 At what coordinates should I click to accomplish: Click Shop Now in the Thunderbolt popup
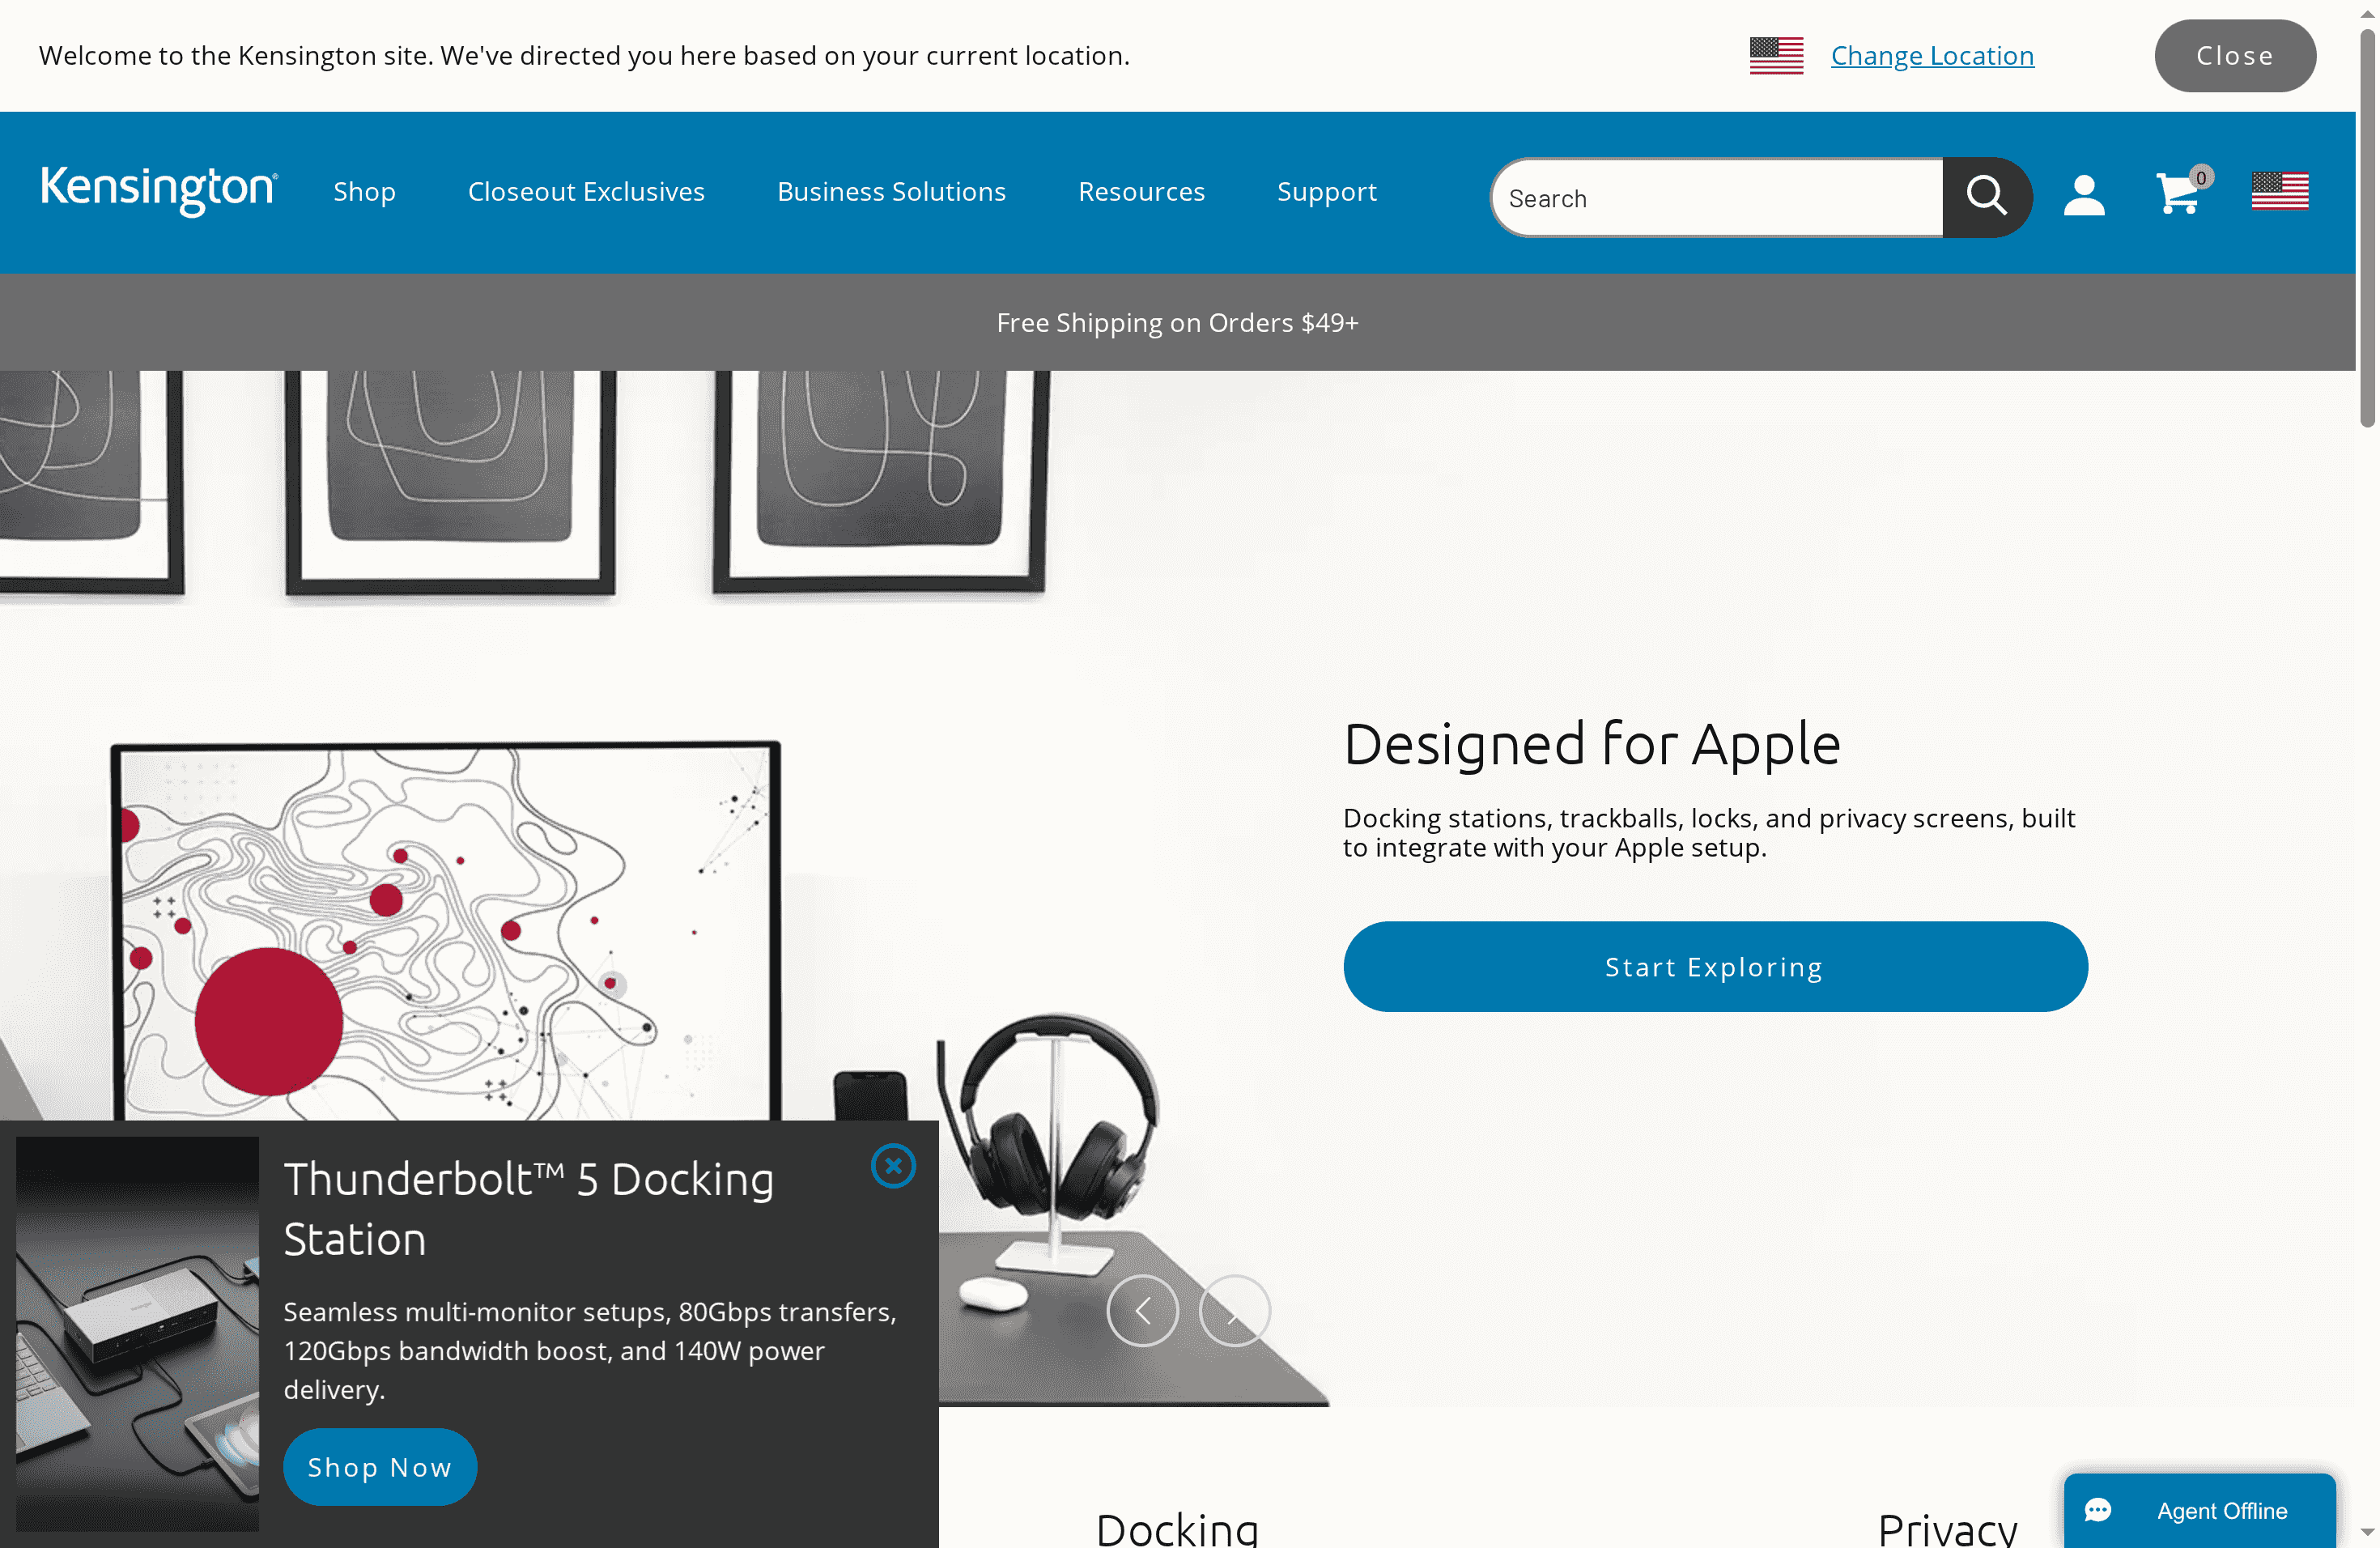tap(380, 1467)
